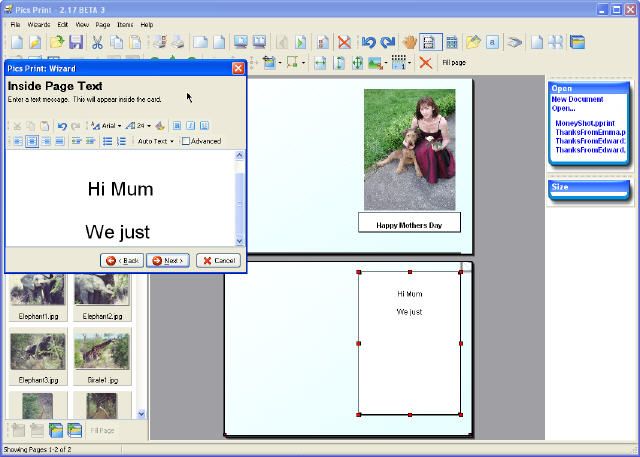Image resolution: width=640 pixels, height=457 pixels.
Task: Select the Giraffe1.jpg thumbnail
Action: (x=101, y=351)
